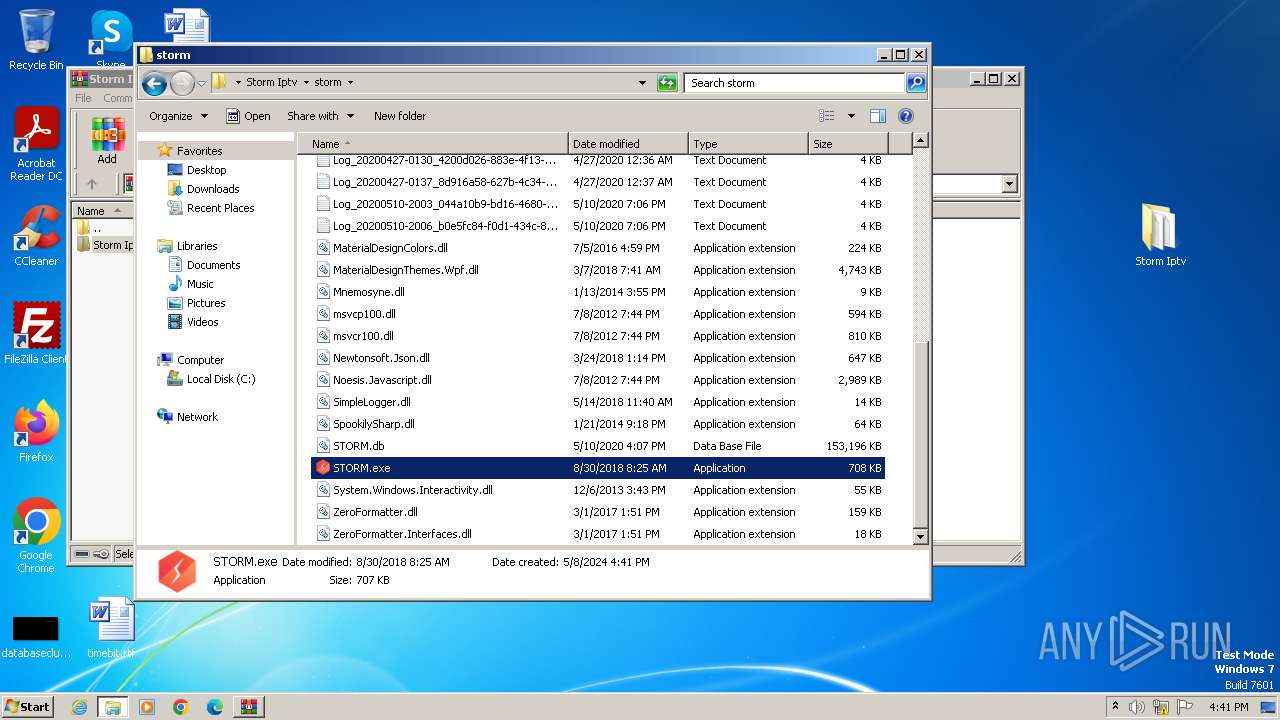The image size is (1280, 720).
Task: Sort files by Date modified column
Action: pyautogui.click(x=628, y=144)
